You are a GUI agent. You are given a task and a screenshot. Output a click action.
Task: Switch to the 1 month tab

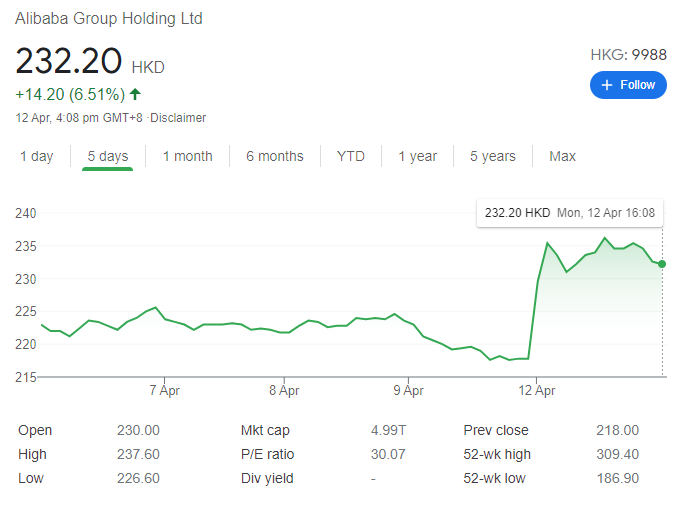pyautogui.click(x=187, y=156)
